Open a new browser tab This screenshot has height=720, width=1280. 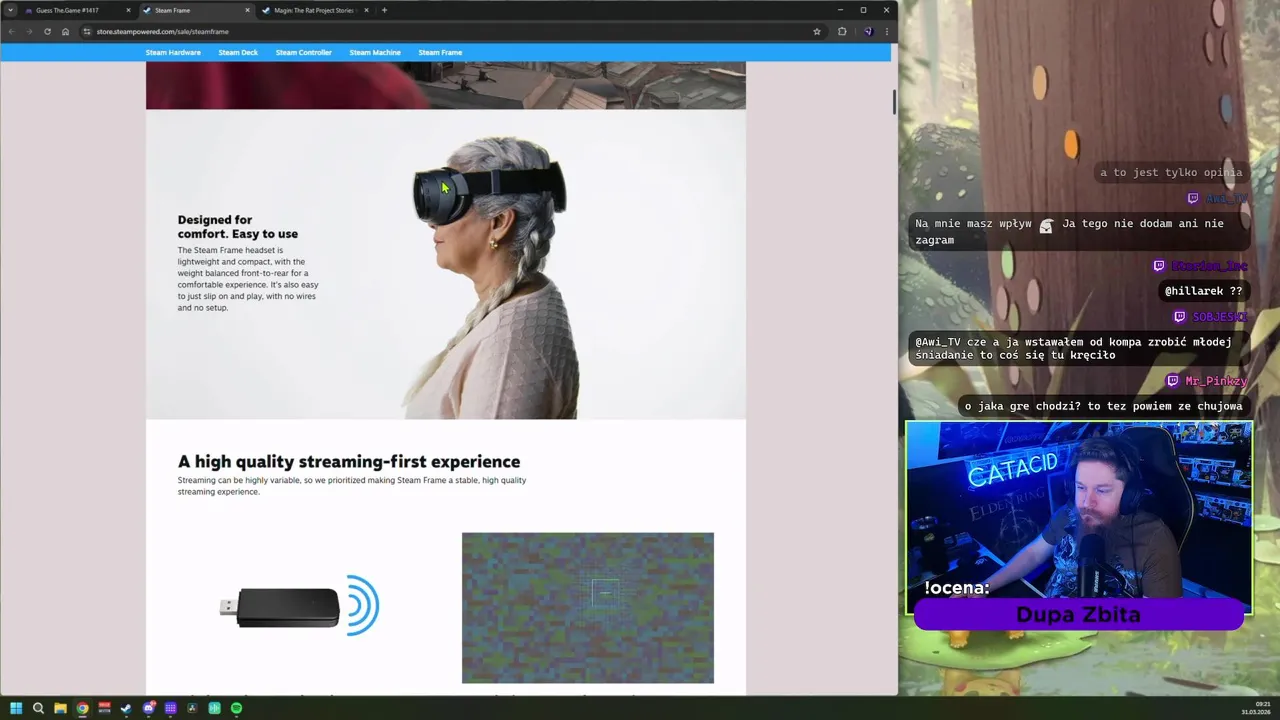[384, 10]
